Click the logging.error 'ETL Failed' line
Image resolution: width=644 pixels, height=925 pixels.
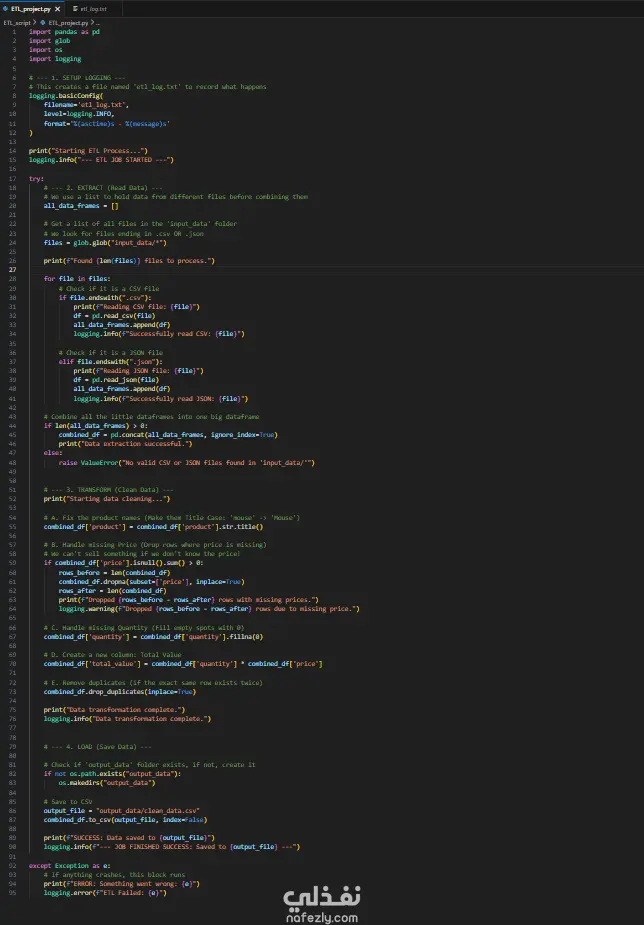(x=104, y=893)
